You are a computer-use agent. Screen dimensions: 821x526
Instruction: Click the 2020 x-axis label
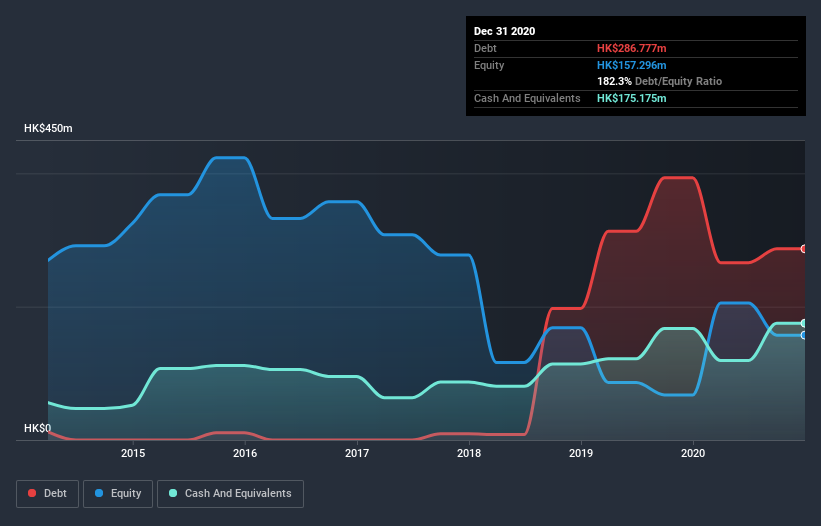(x=693, y=453)
